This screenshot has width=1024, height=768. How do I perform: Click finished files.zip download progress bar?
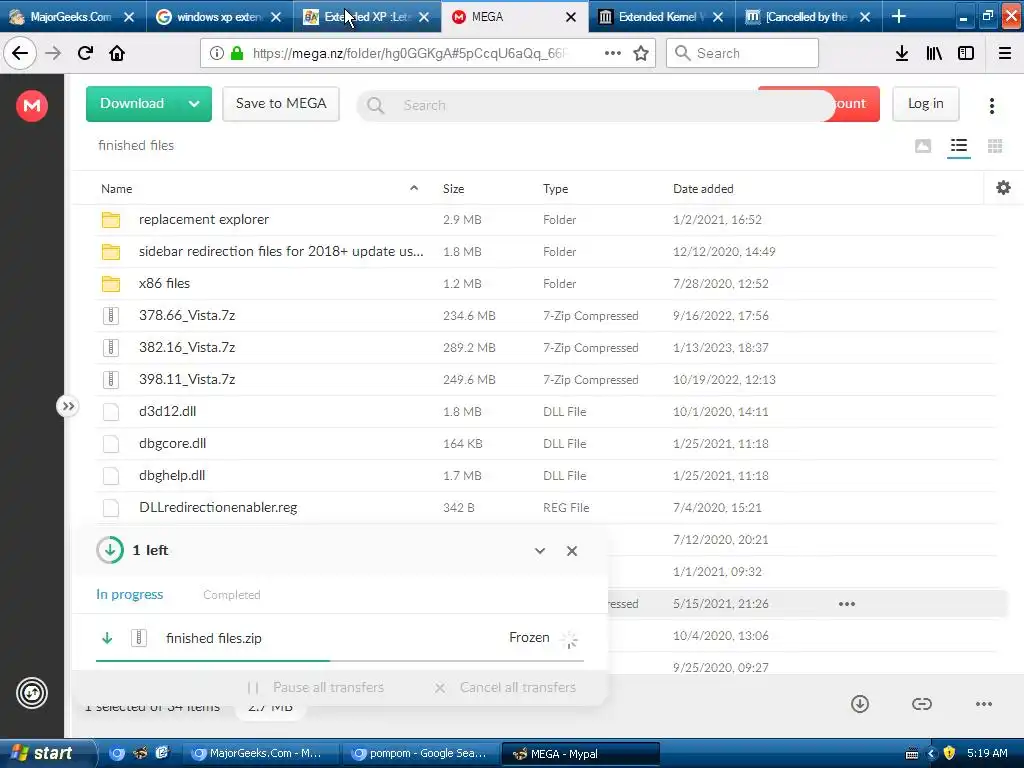coord(340,661)
